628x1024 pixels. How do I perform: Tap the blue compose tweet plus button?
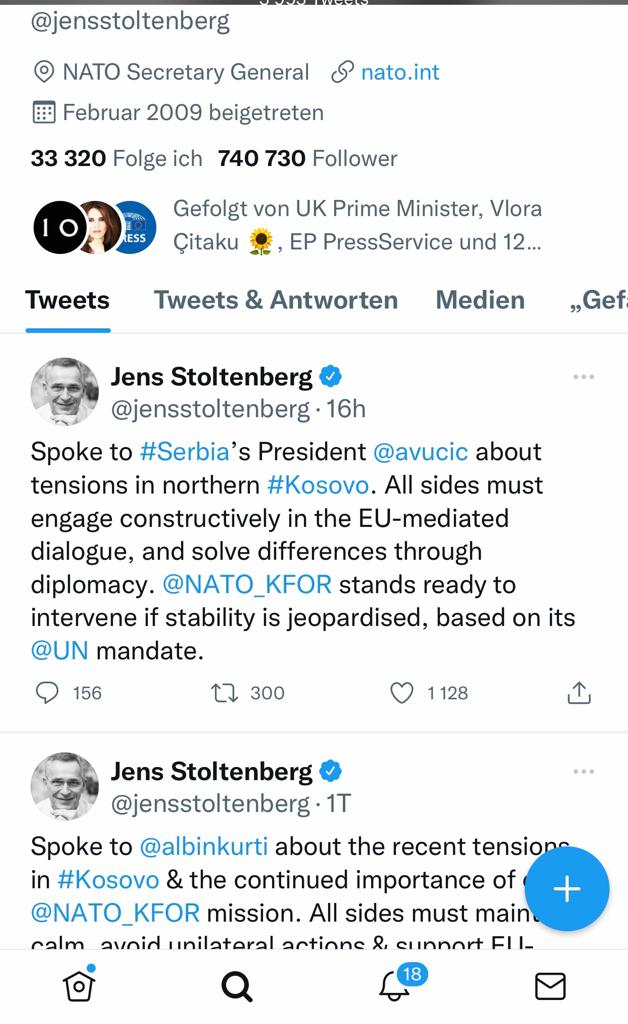coord(567,889)
